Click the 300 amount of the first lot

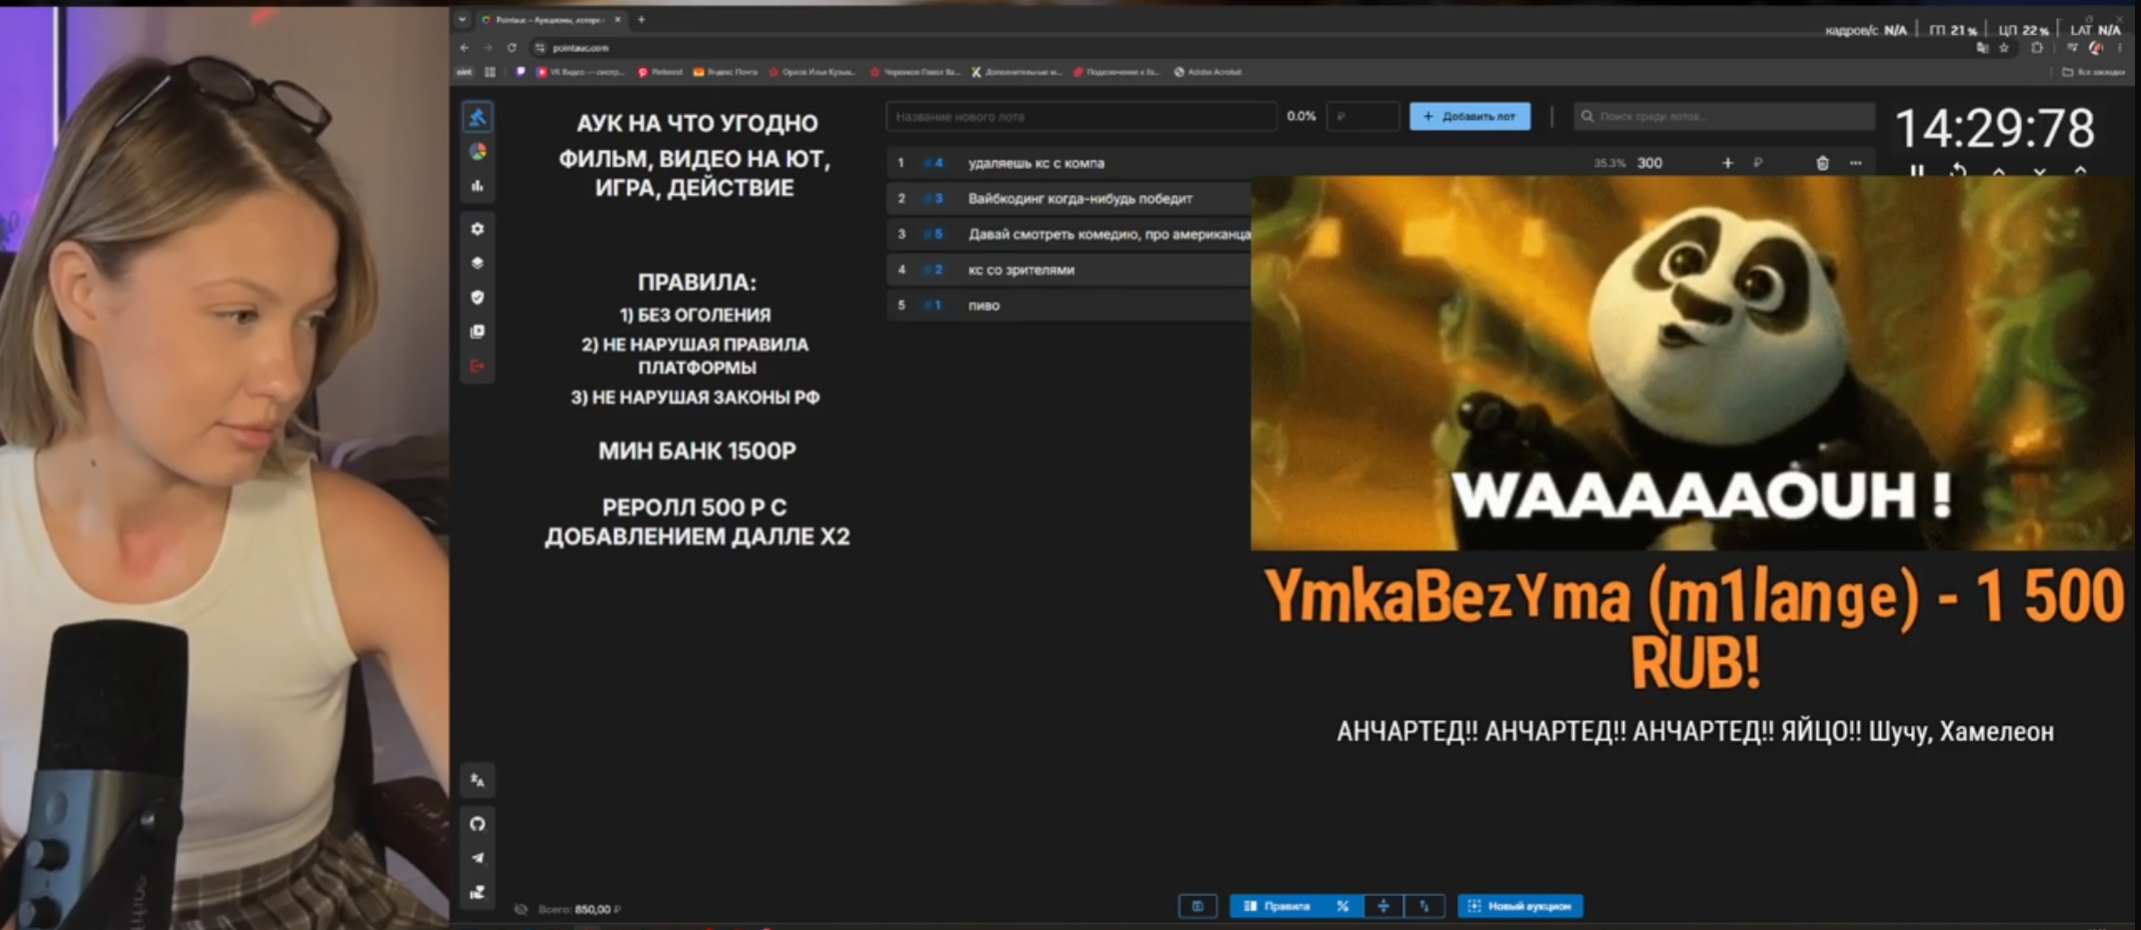click(x=1650, y=163)
